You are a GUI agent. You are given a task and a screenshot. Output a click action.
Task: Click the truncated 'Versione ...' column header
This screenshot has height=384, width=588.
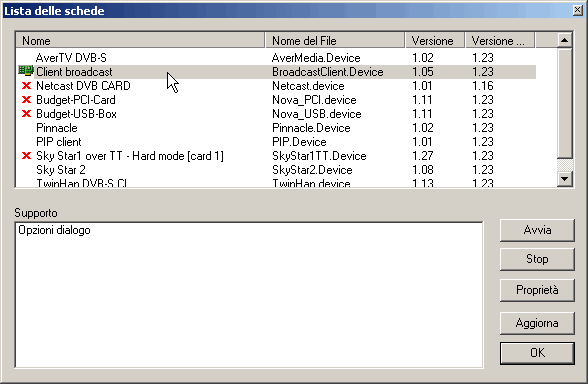click(500, 40)
